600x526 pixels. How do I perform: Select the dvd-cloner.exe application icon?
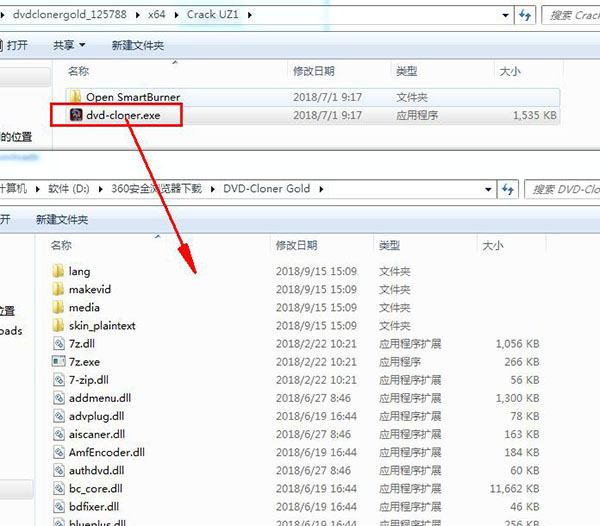tap(76, 115)
